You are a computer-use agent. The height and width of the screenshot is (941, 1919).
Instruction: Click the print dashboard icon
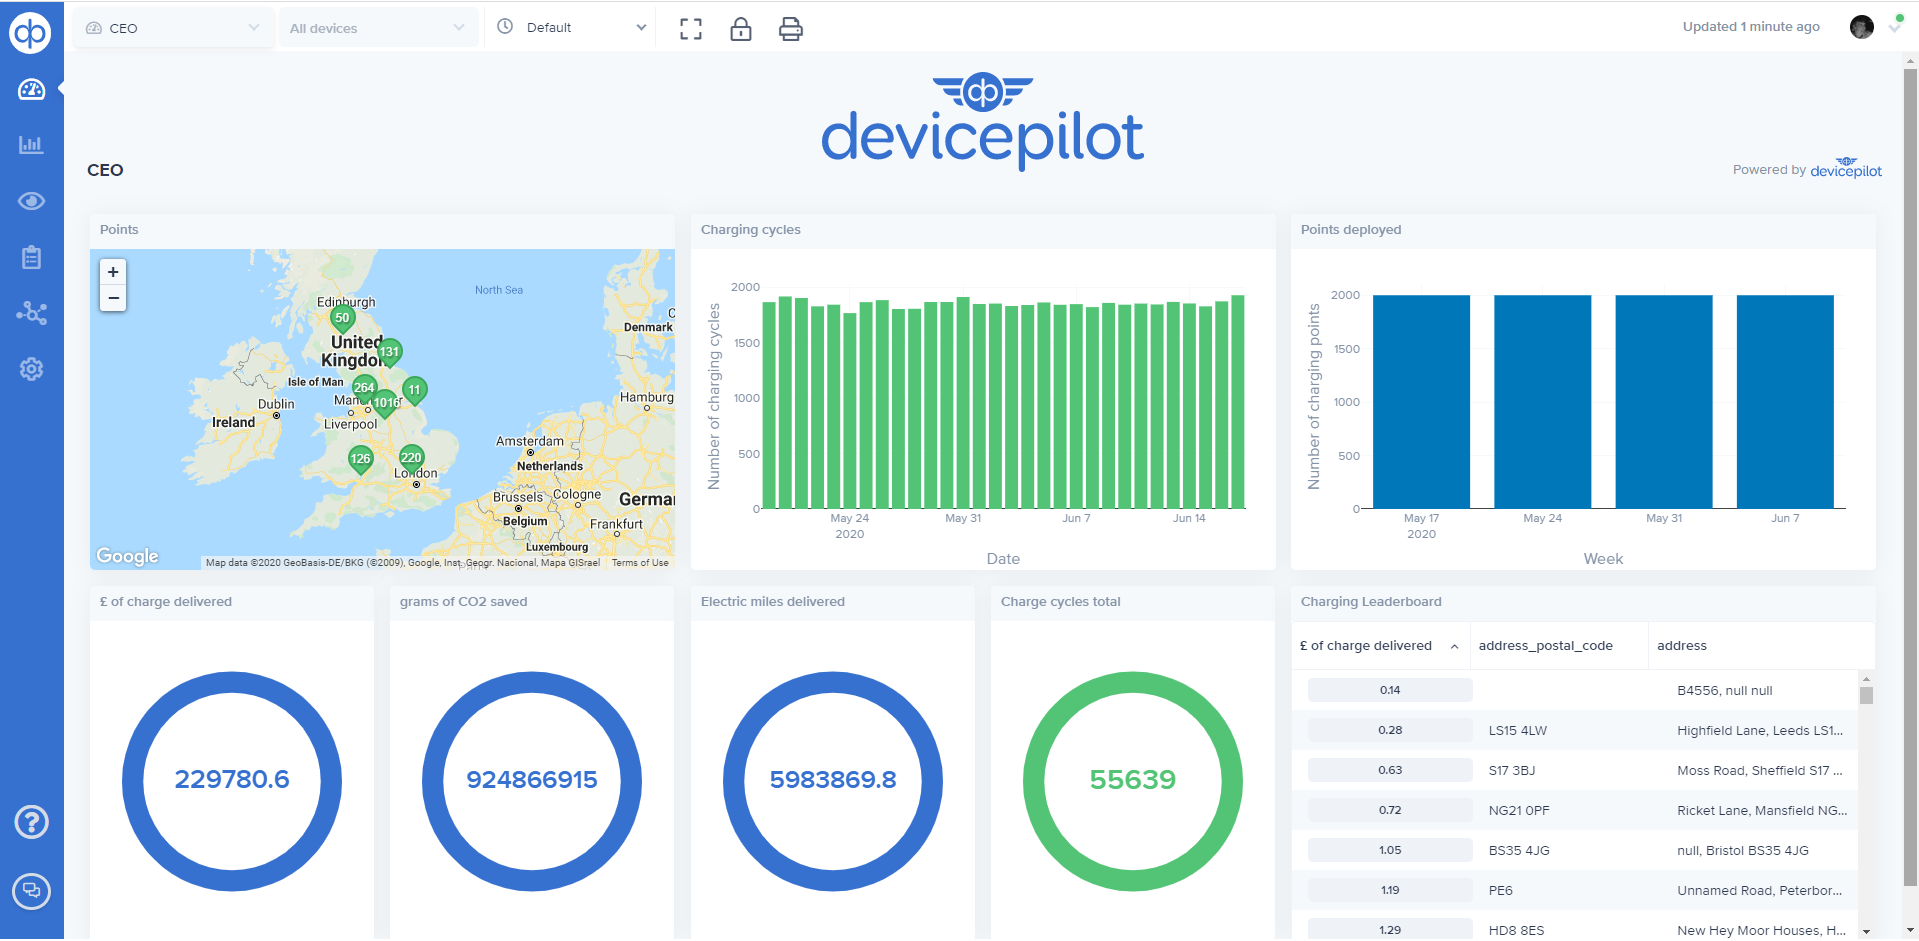[791, 29]
